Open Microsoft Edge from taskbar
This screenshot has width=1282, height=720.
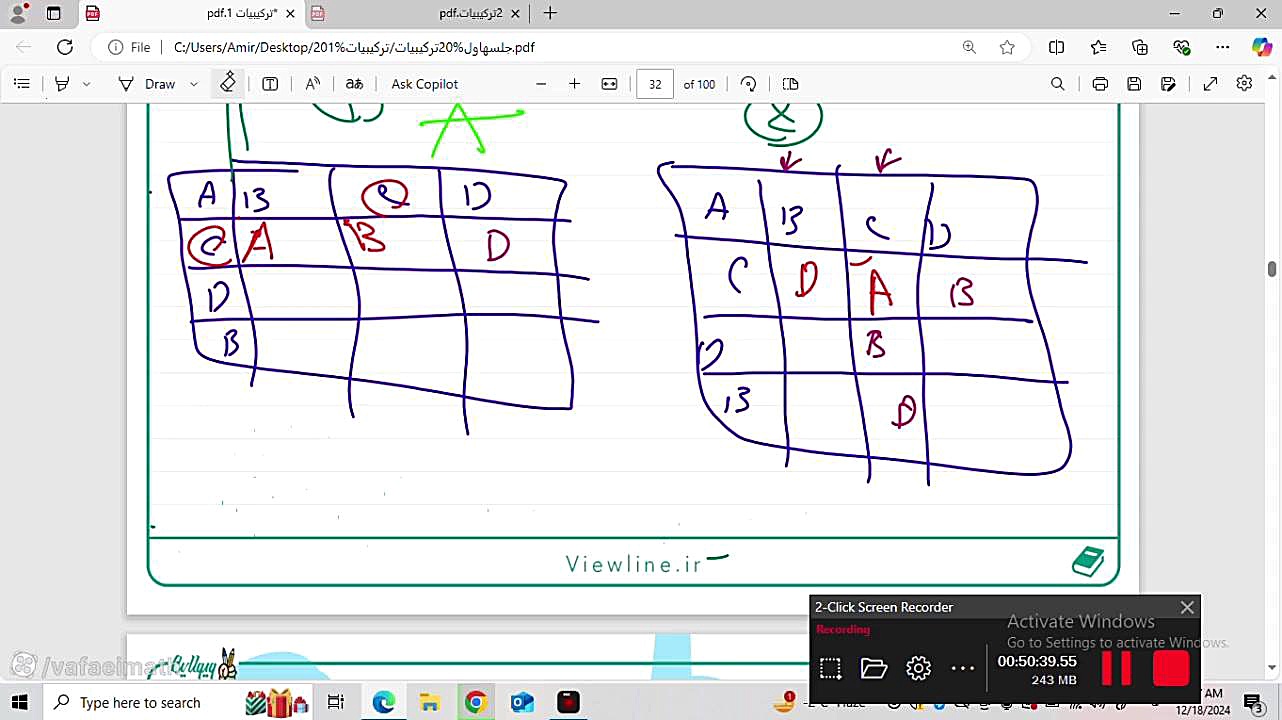384,703
